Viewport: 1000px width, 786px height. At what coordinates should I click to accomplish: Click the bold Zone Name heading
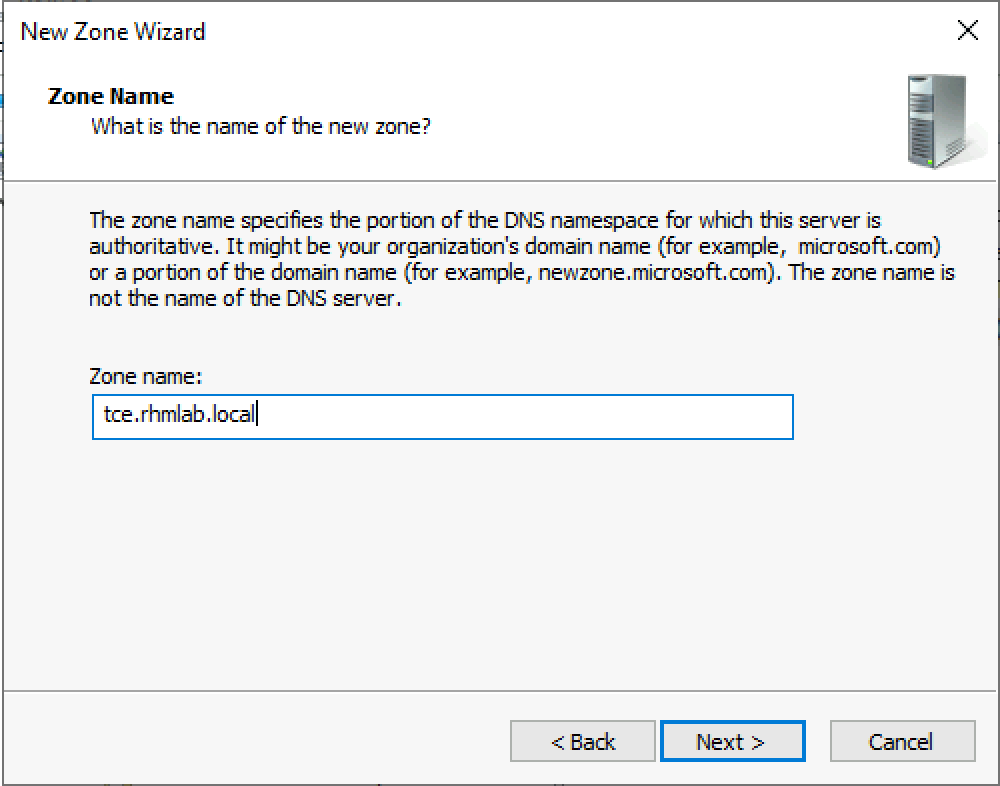pos(110,96)
